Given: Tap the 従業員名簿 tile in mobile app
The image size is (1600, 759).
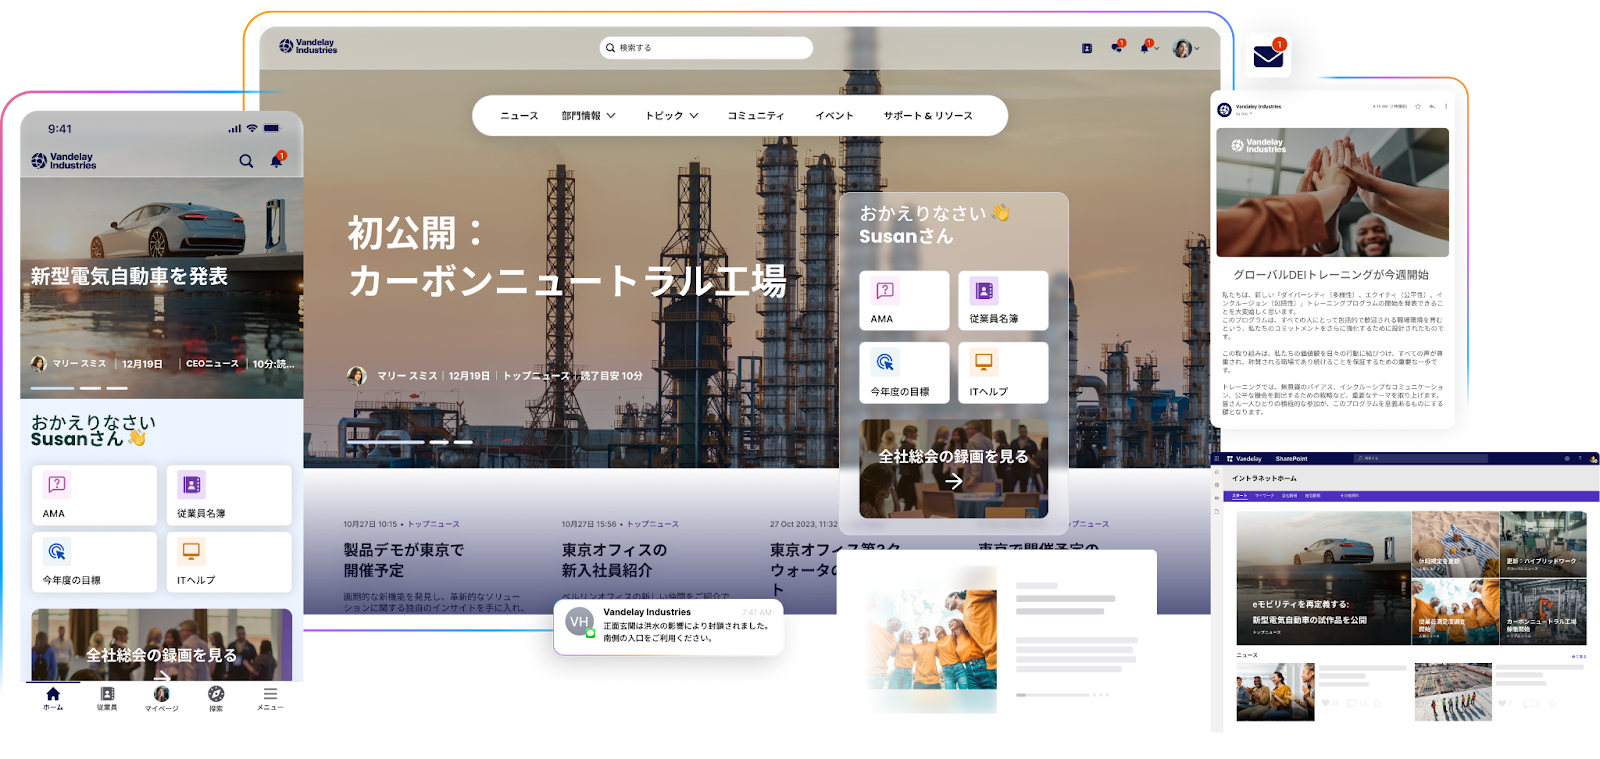Looking at the screenshot, I should [x=229, y=495].
